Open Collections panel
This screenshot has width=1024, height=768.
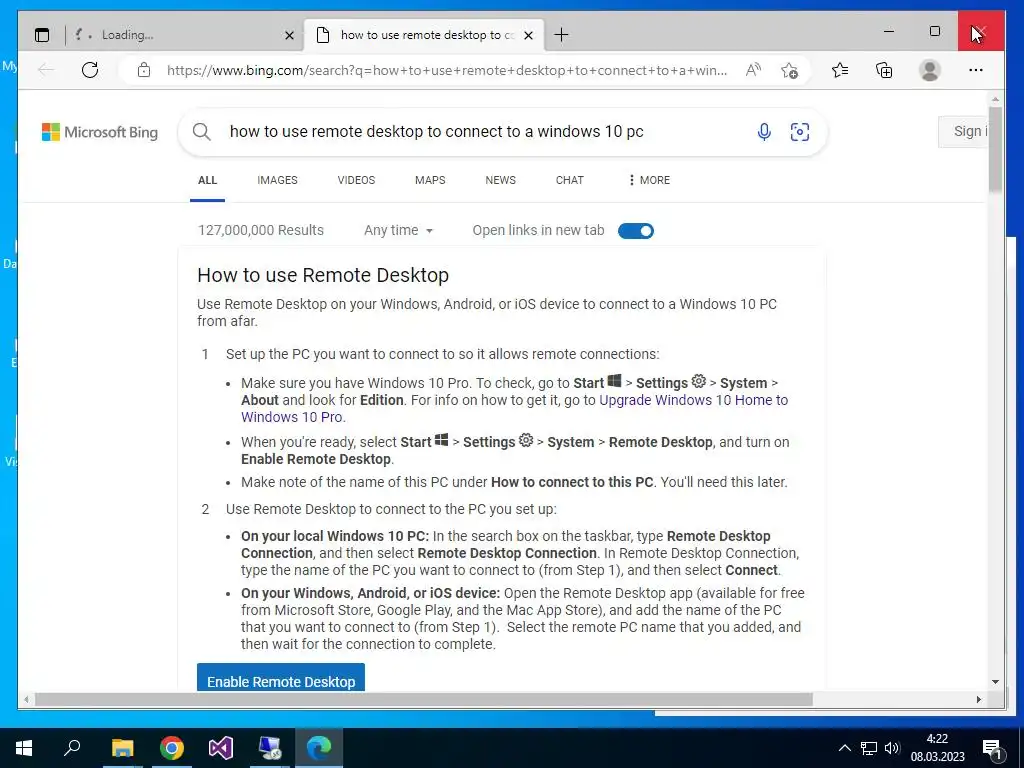pyautogui.click(x=884, y=70)
